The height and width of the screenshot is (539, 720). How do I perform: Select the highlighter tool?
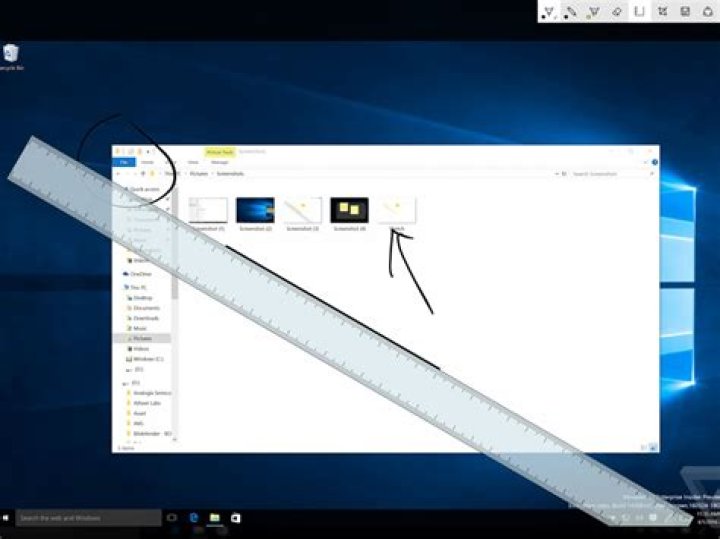click(x=594, y=12)
